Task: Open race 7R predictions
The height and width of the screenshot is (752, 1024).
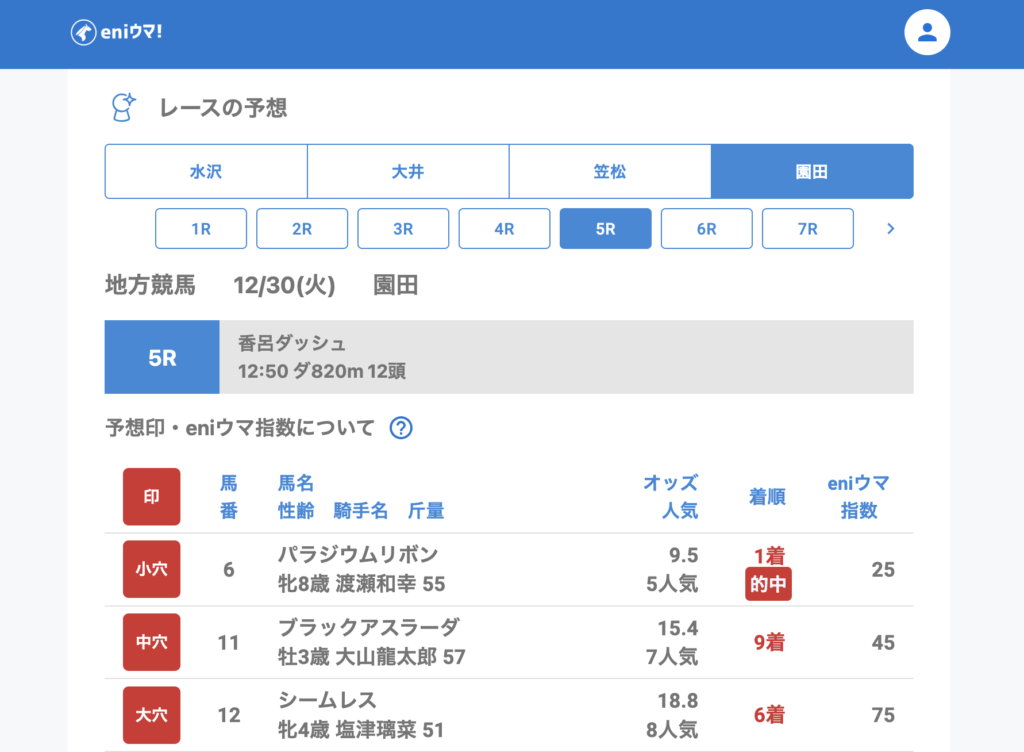Action: click(807, 229)
